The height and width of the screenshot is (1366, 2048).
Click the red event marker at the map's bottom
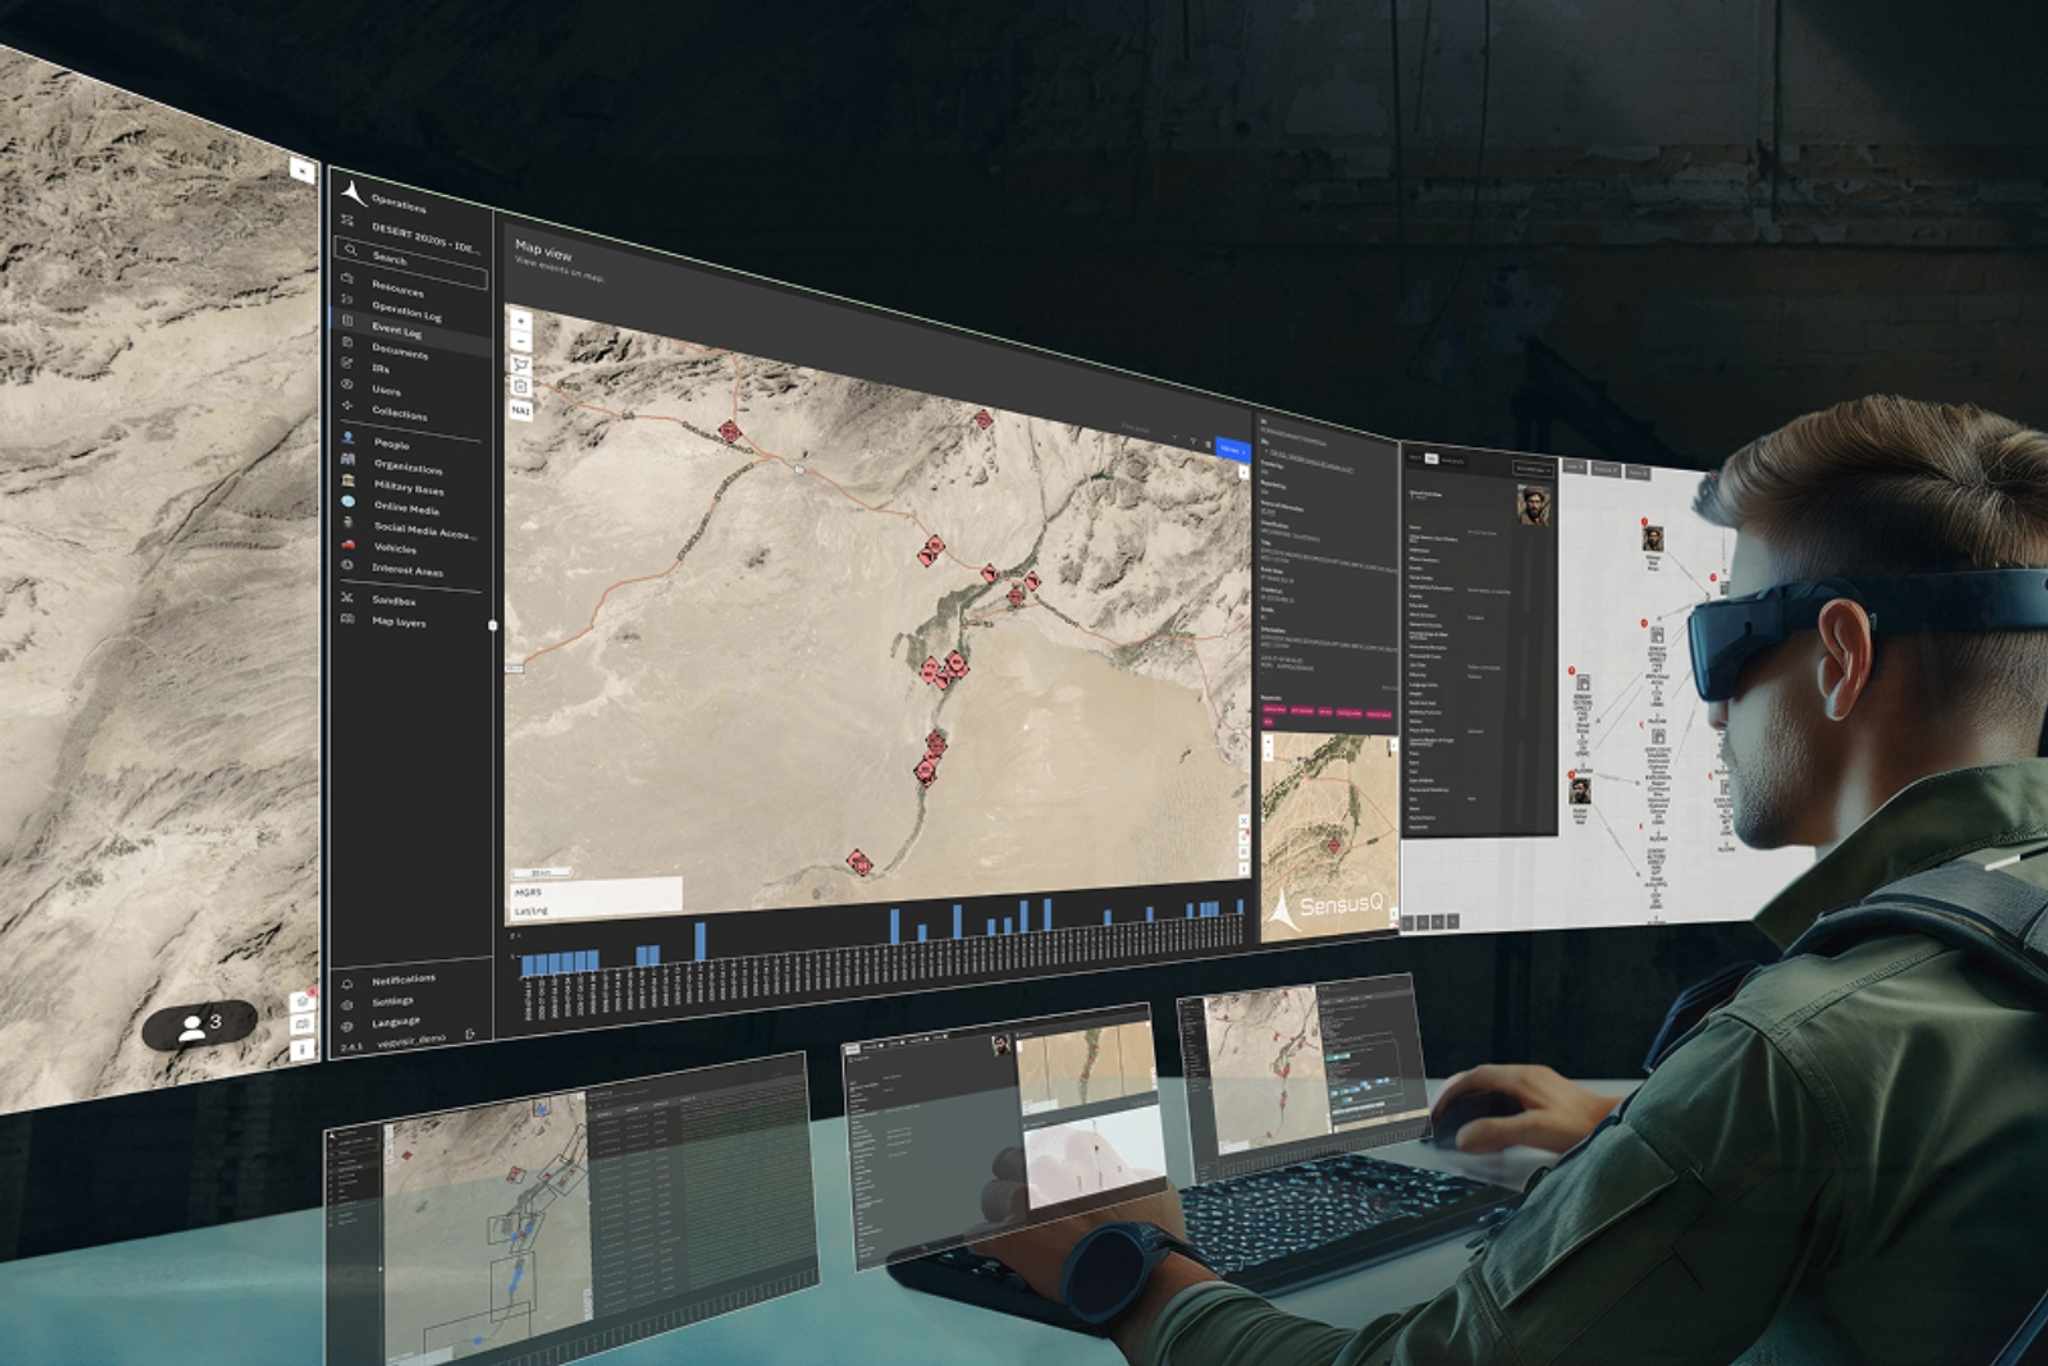pyautogui.click(x=859, y=862)
